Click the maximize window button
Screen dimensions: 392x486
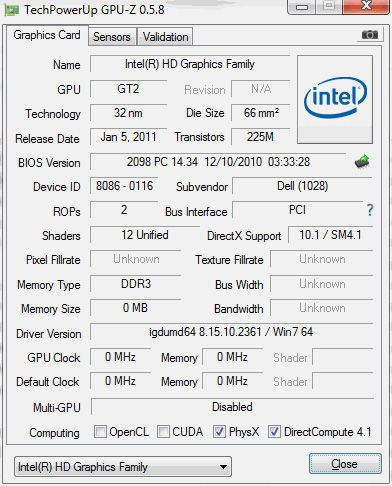tap(329, 6)
